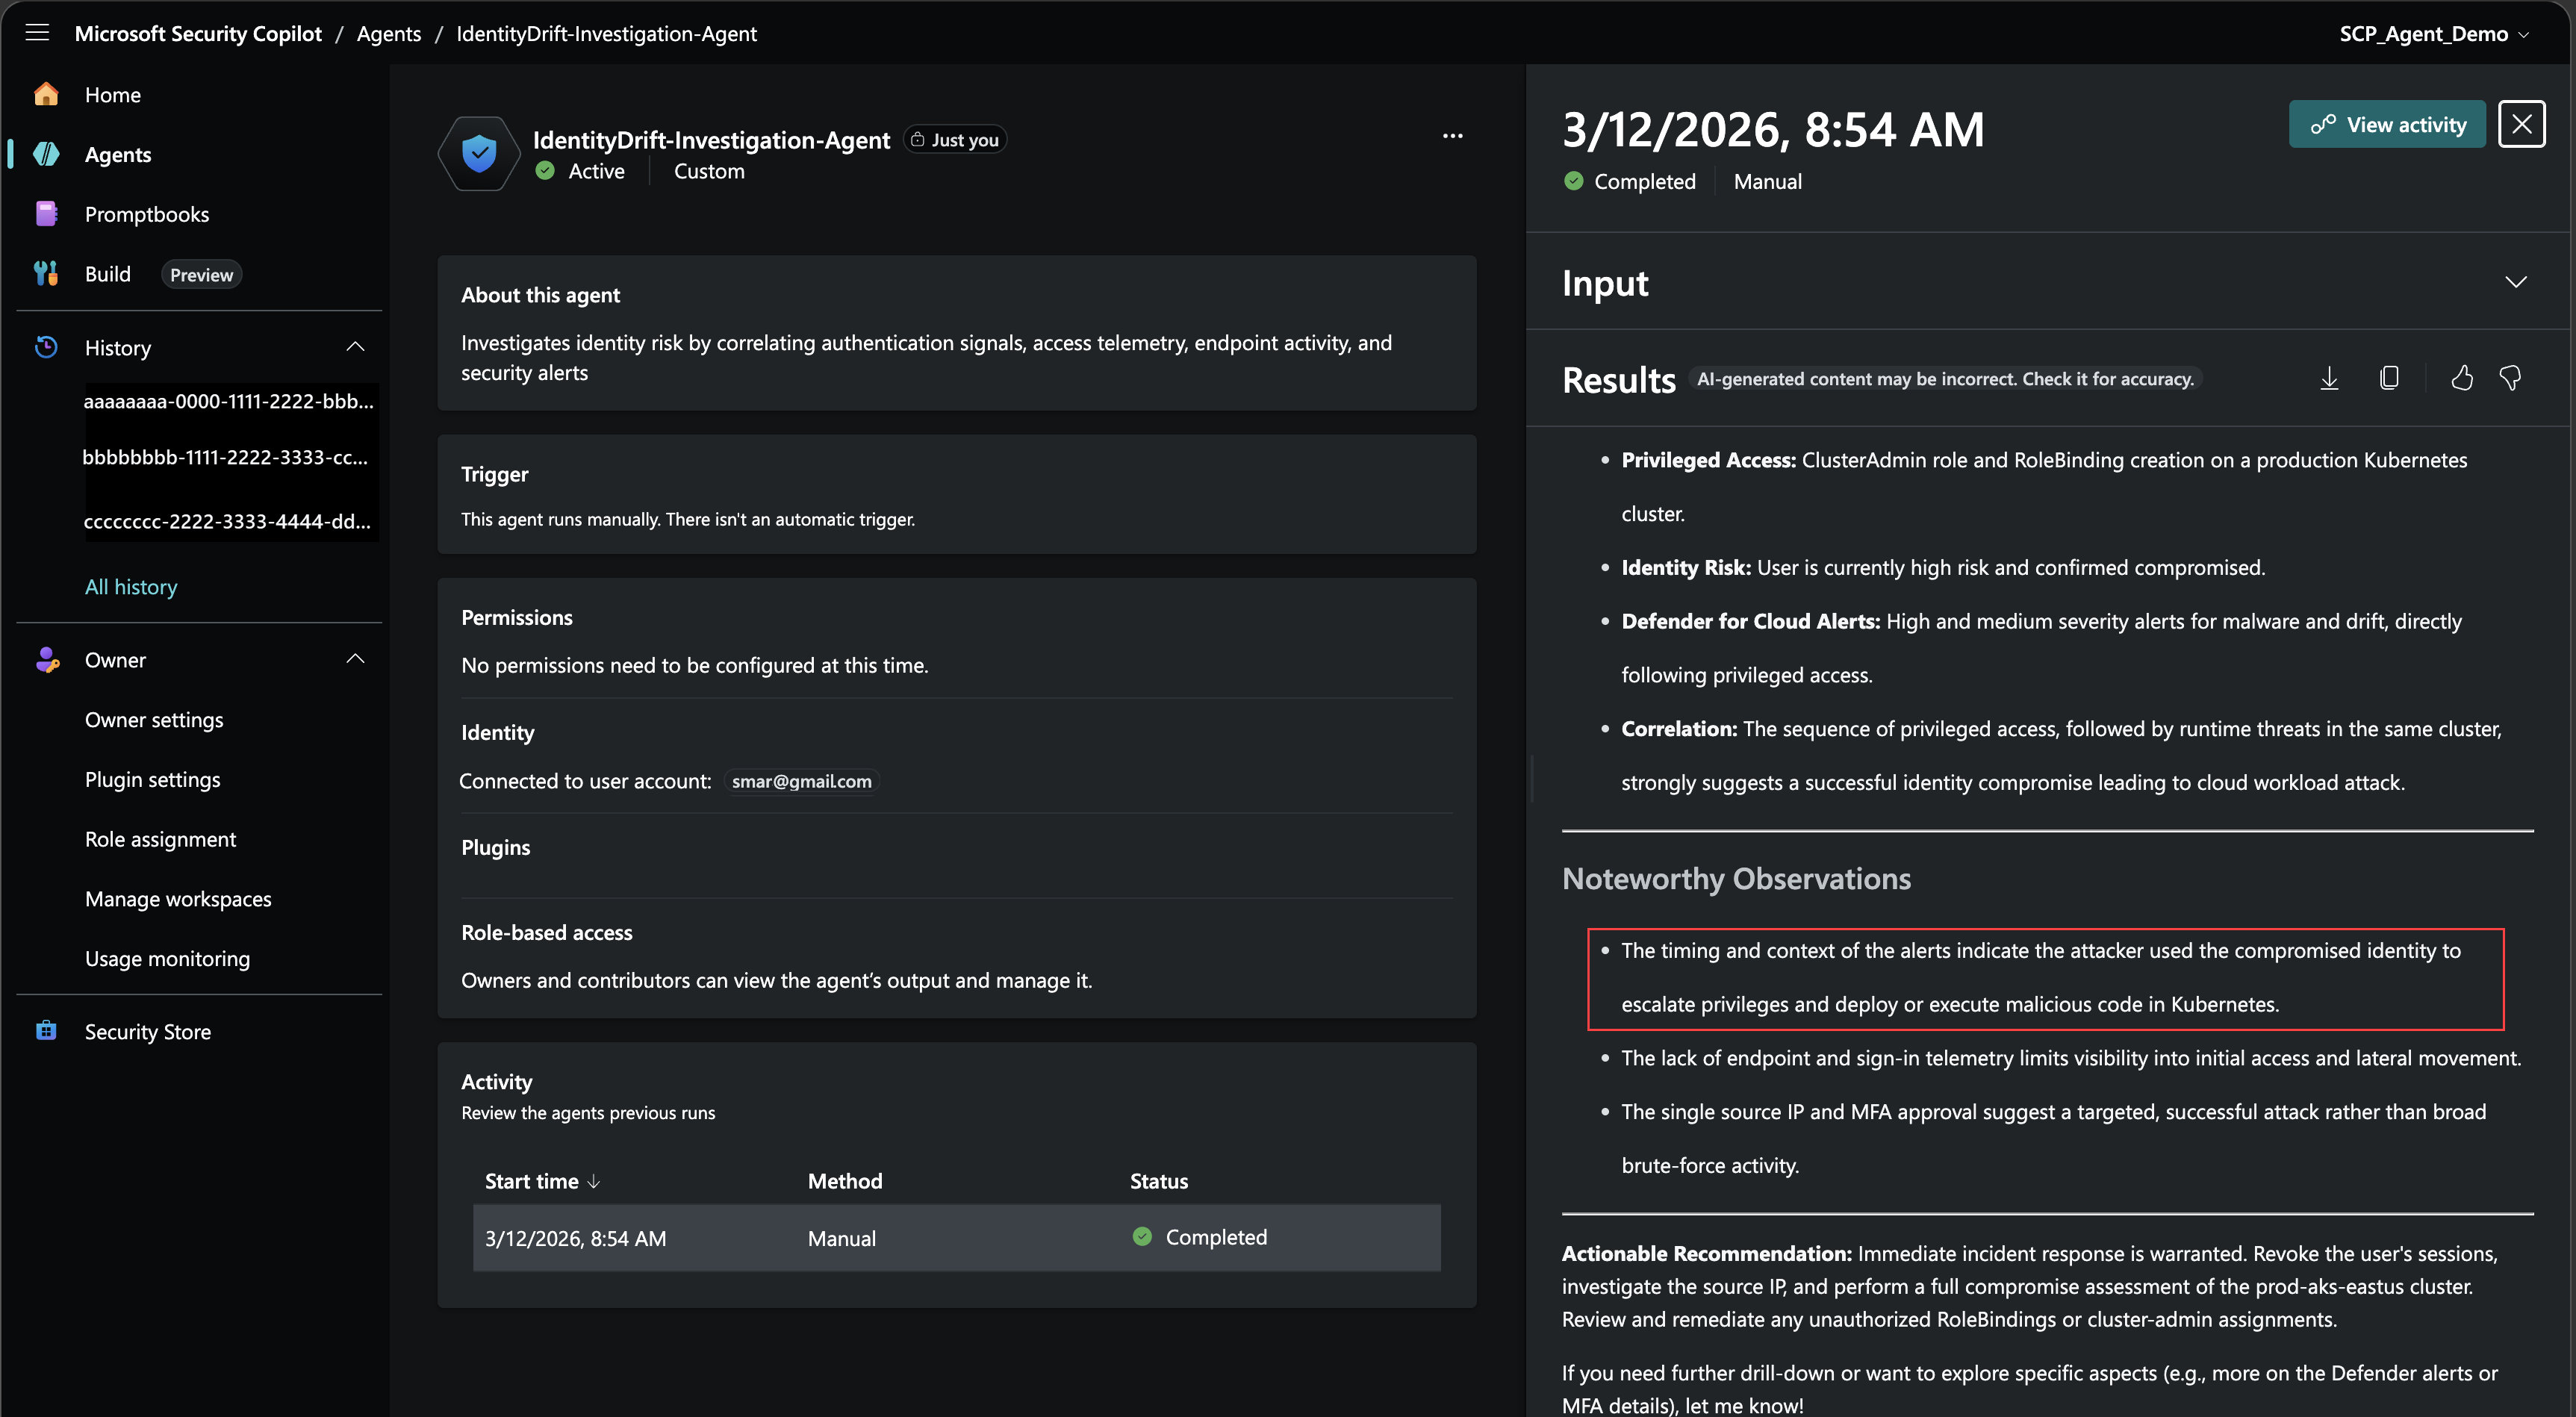Click the Security Store icon

(46, 1031)
